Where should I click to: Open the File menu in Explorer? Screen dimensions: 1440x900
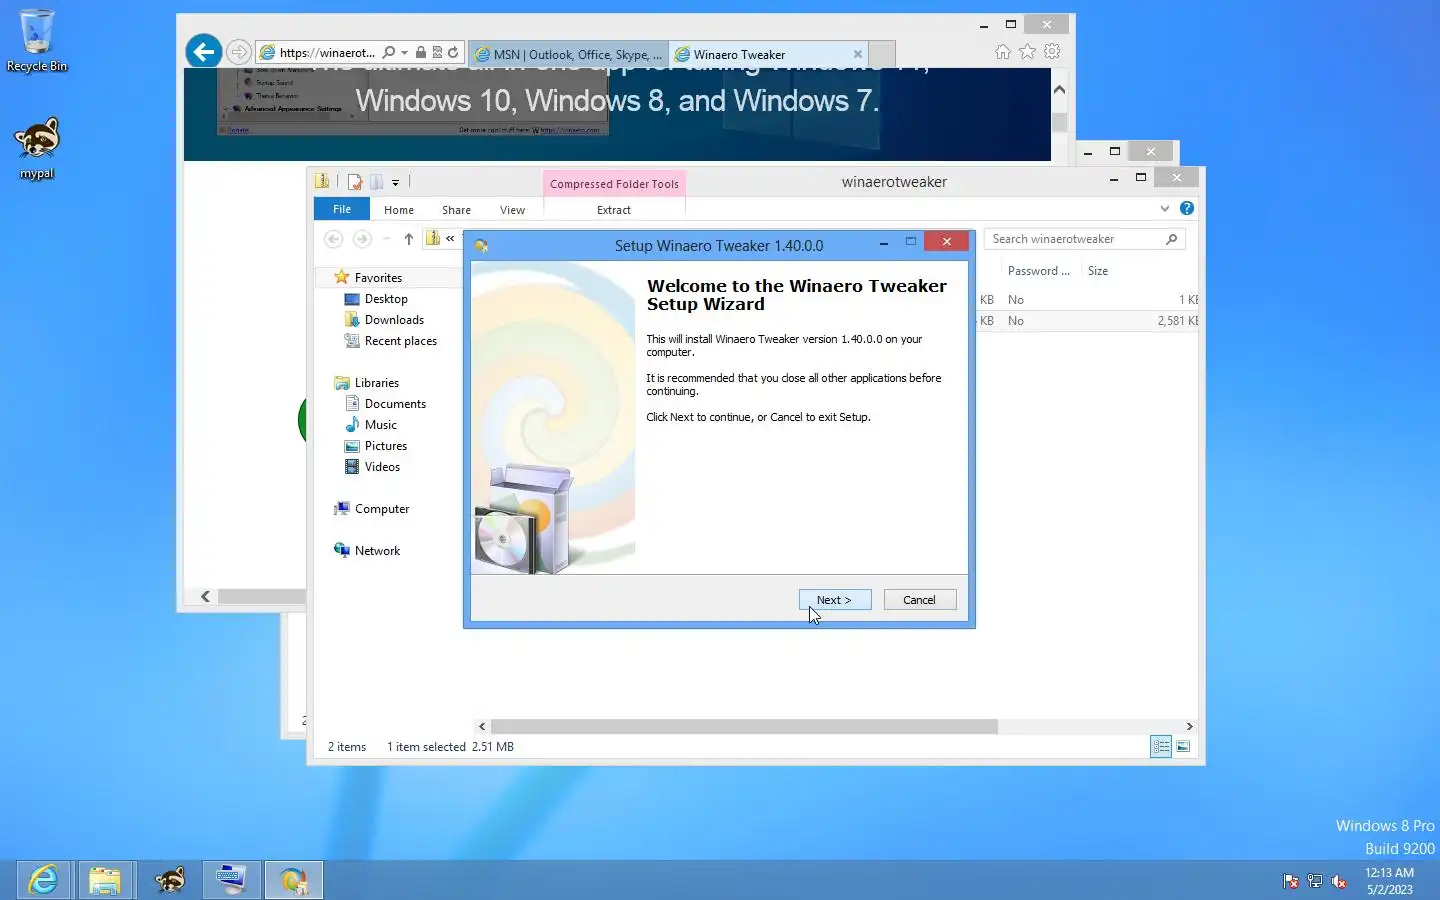click(342, 209)
